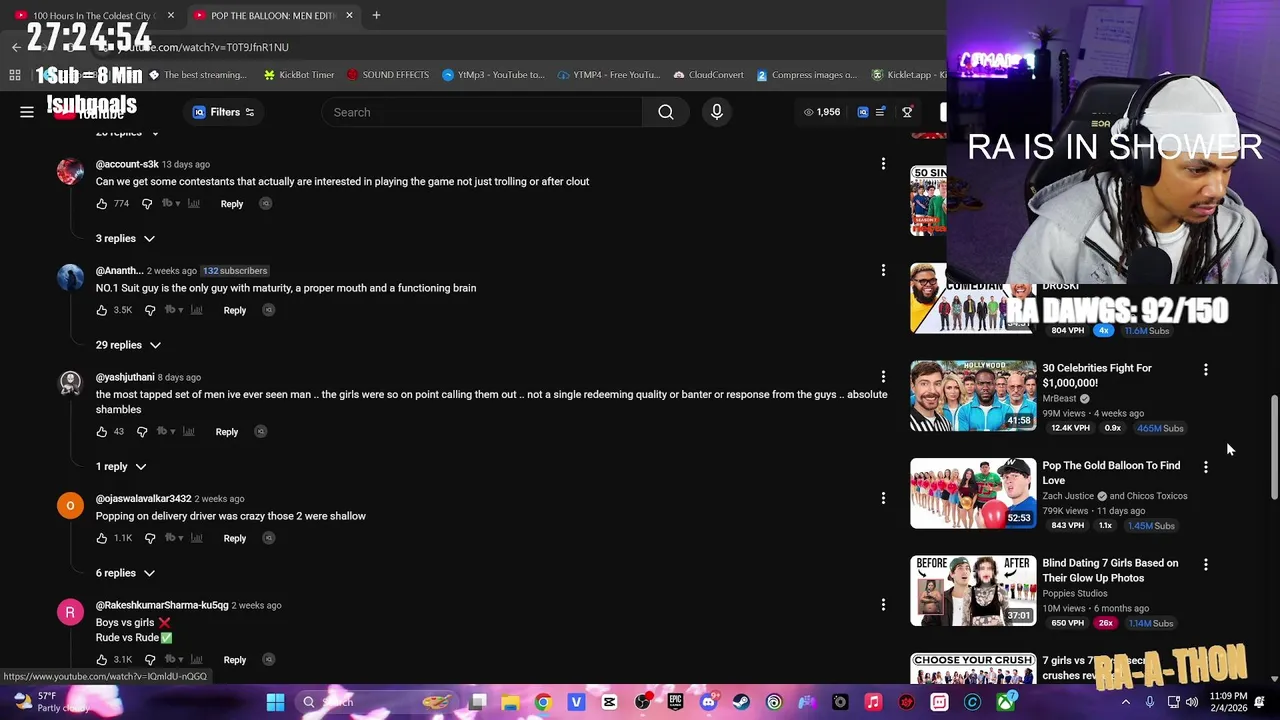Open the CloudConvert bookmark

(x=709, y=75)
